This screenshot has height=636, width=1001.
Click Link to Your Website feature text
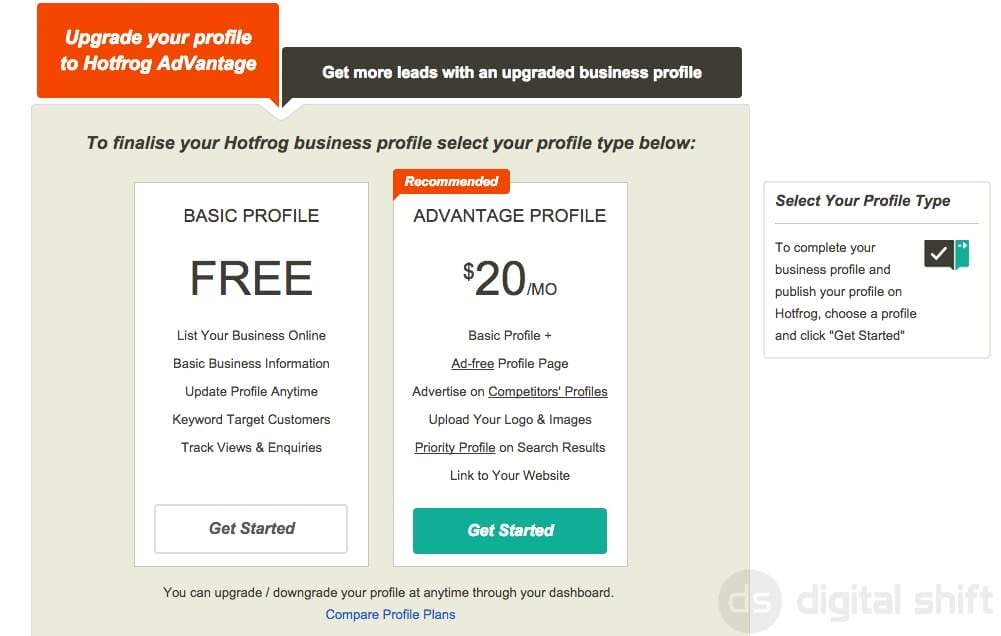coord(510,476)
